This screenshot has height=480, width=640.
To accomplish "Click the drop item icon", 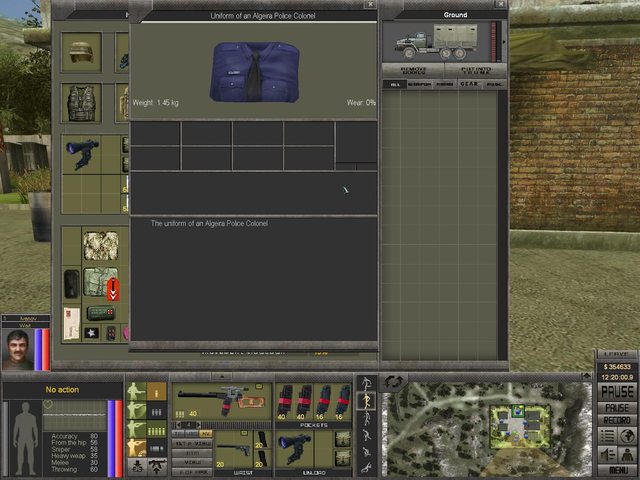I will 137,467.
